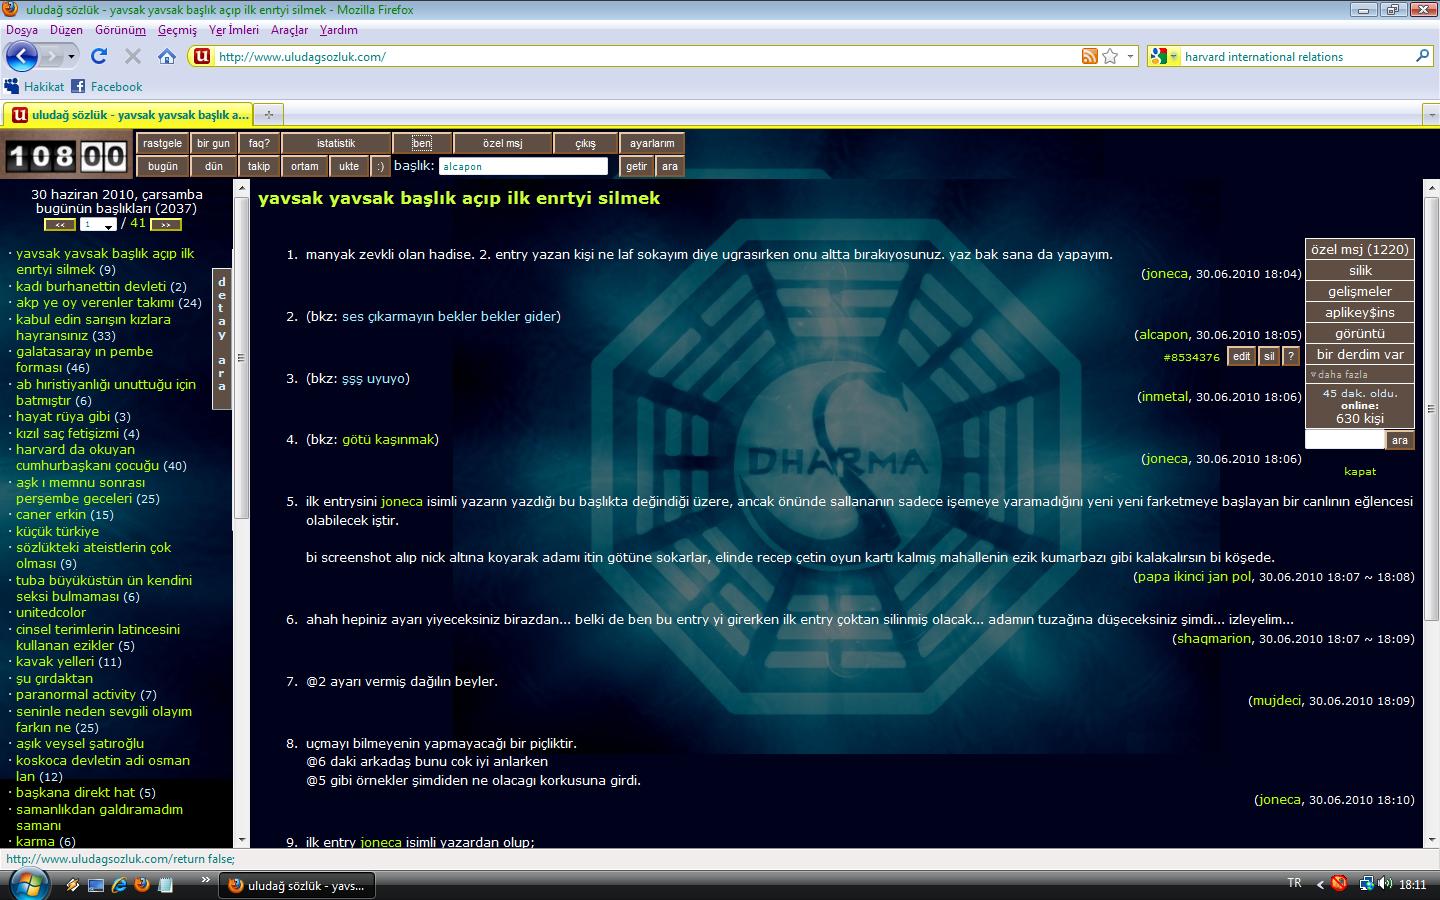Click the browser Forward arrow
This screenshot has width=1440, height=900.
click(x=51, y=57)
